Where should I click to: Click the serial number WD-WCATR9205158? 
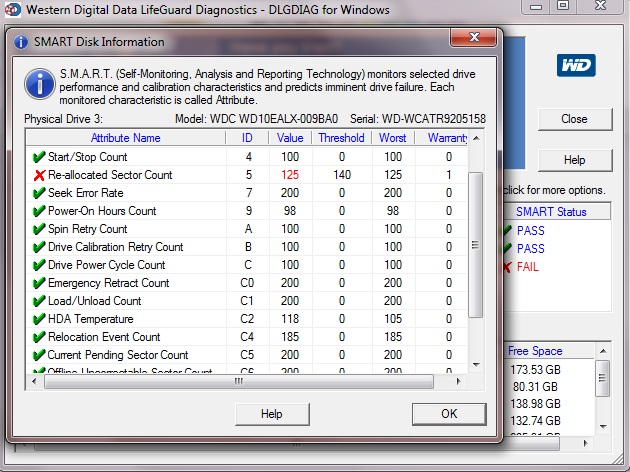(x=434, y=119)
